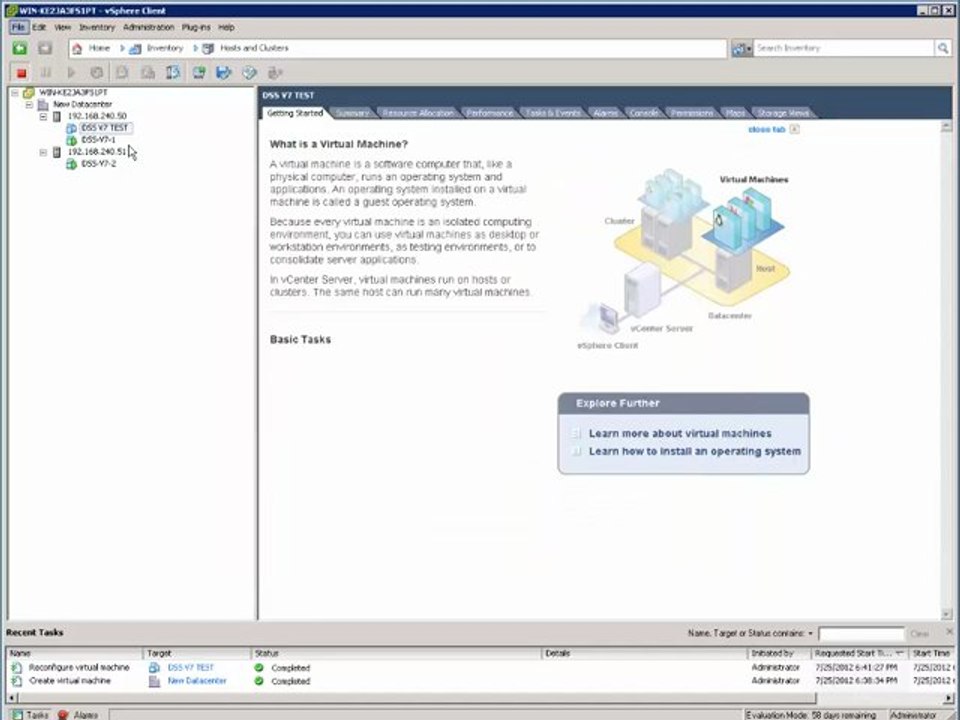Open the Inventory menu
This screenshot has height=720, width=960.
click(97, 28)
